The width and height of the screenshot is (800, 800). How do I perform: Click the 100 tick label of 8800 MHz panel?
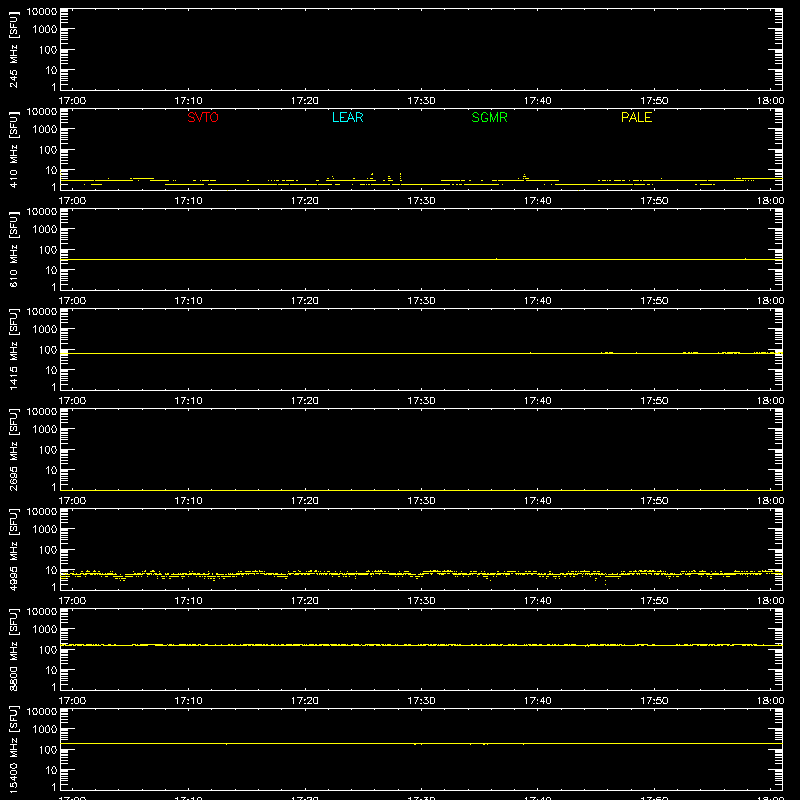pos(47,650)
